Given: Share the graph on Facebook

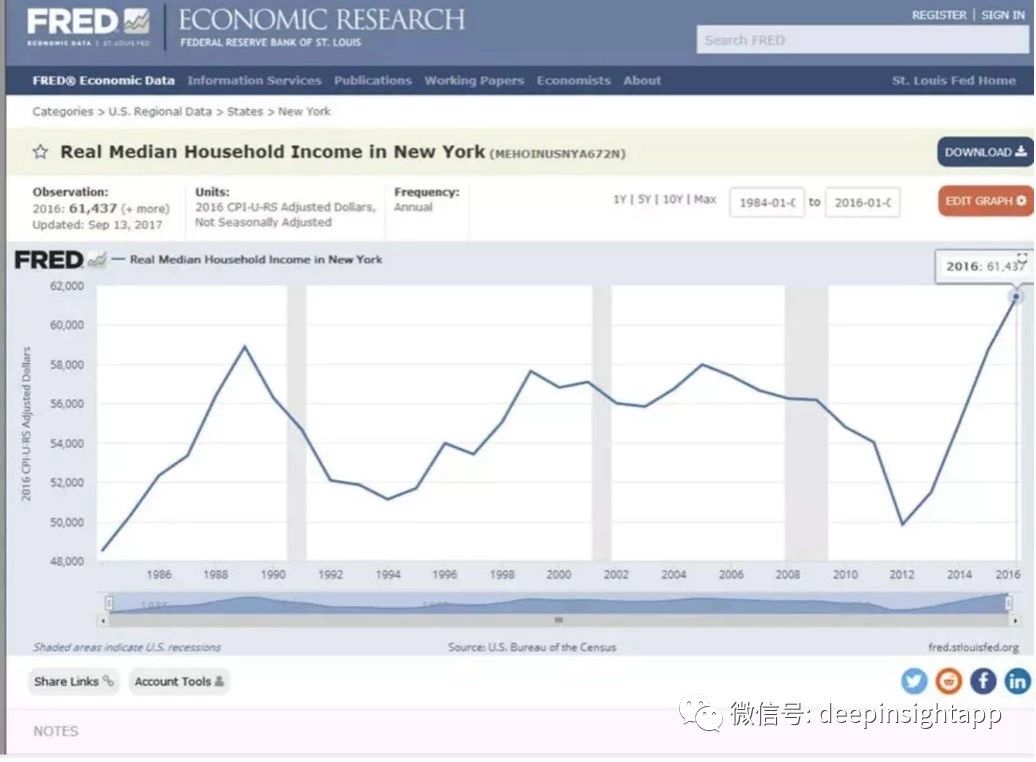Looking at the screenshot, I should 983,681.
